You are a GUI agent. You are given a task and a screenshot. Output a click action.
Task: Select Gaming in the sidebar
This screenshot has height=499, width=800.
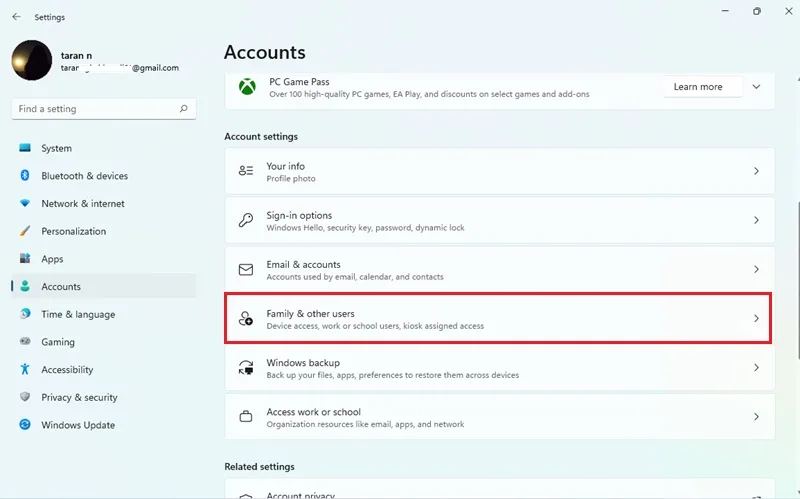(x=104, y=341)
